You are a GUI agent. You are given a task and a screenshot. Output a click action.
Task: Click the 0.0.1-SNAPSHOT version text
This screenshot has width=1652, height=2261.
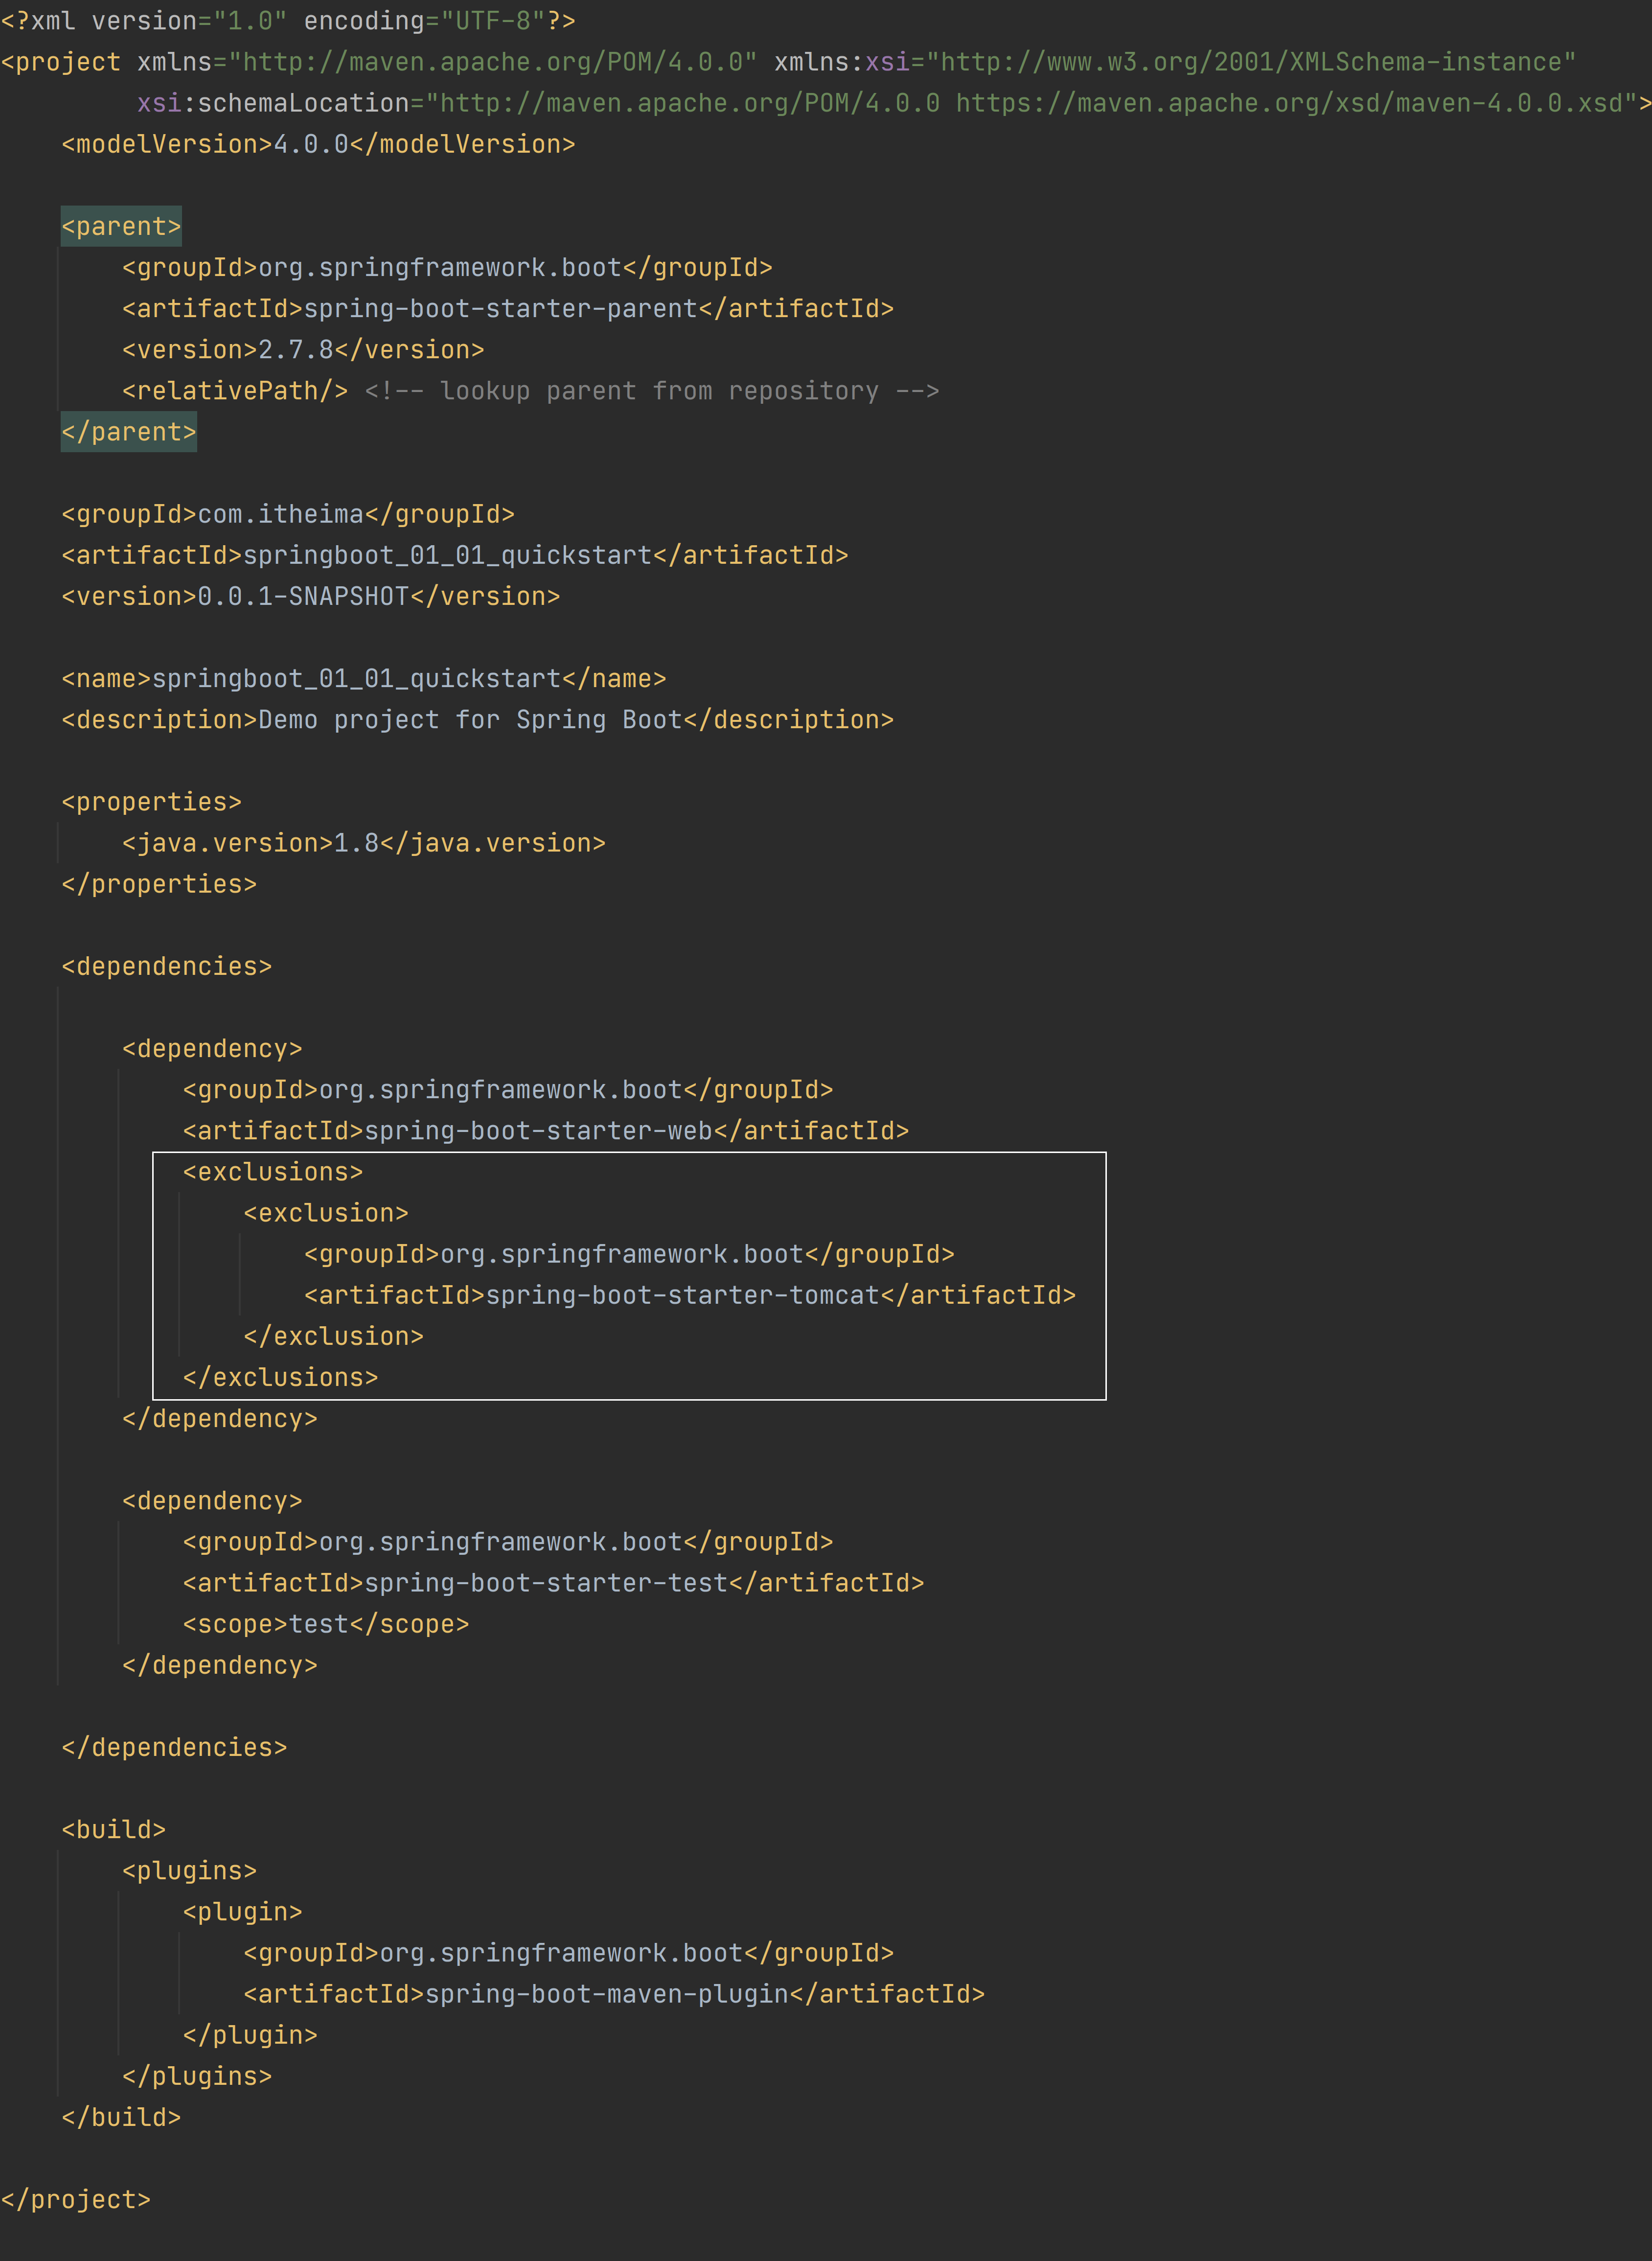pos(303,596)
